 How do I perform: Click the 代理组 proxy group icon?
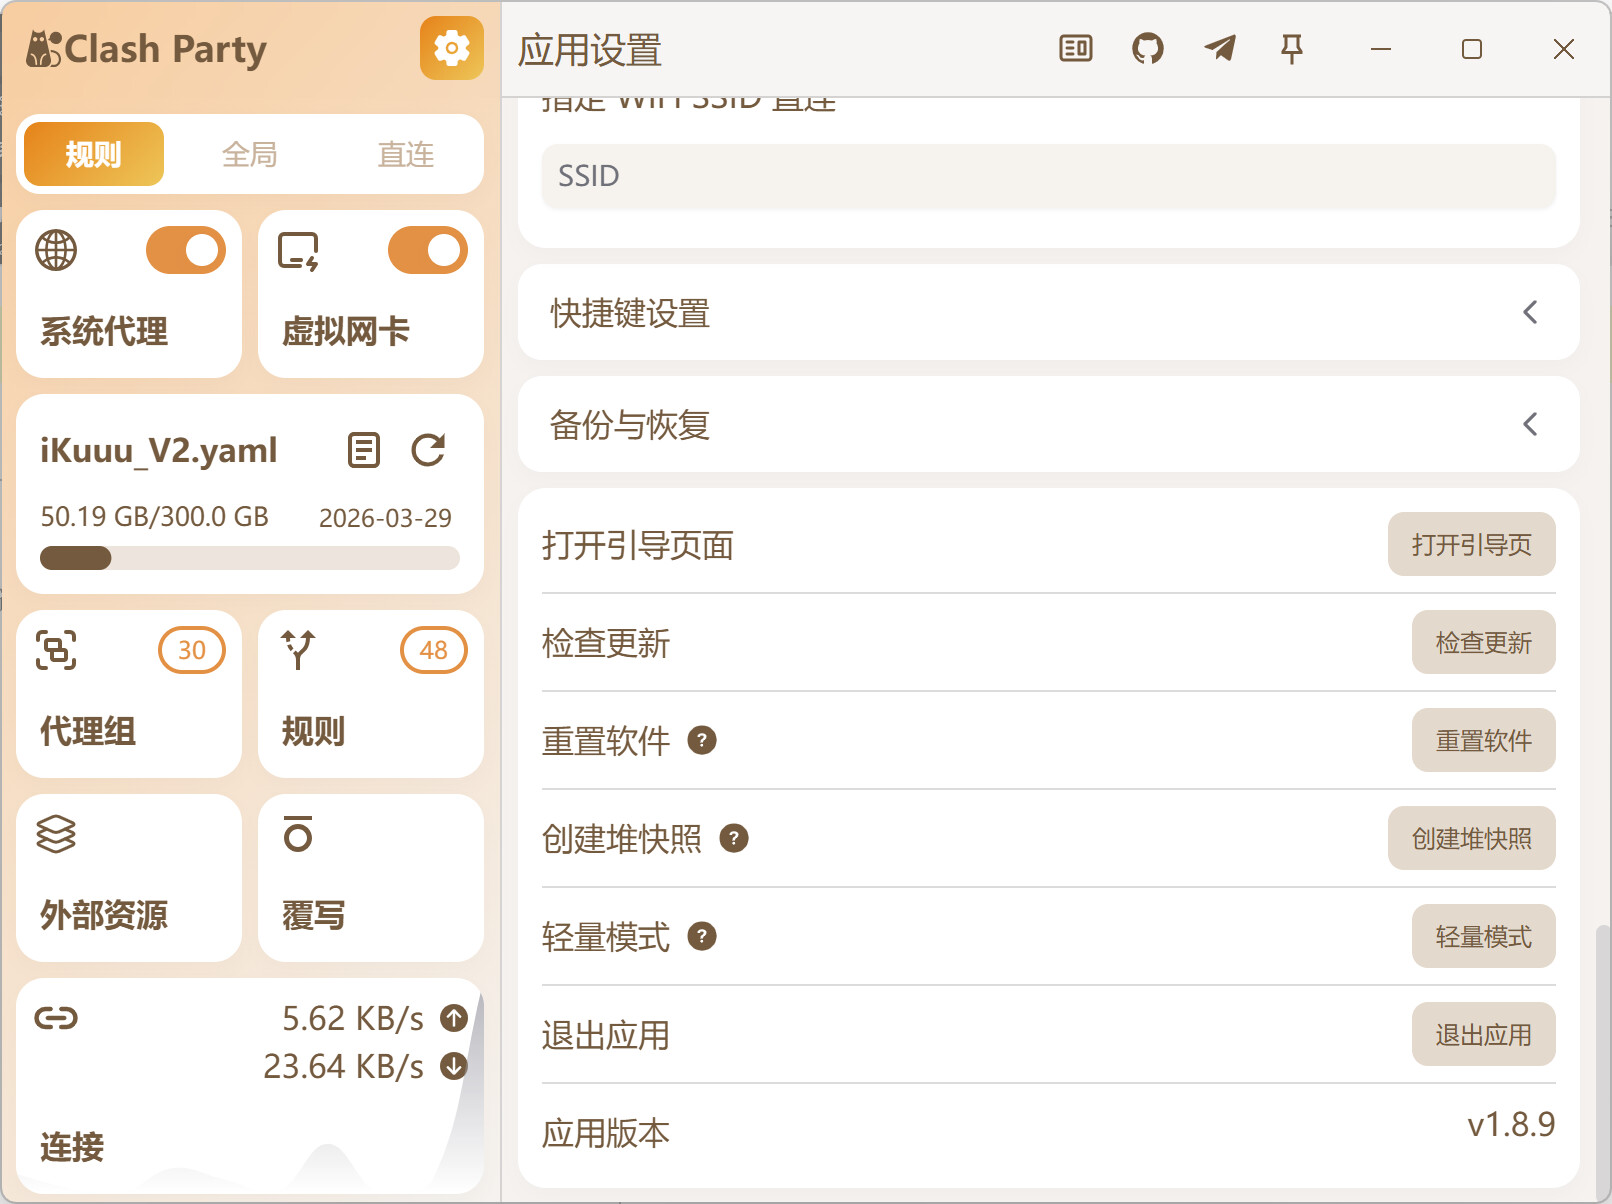tap(56, 650)
